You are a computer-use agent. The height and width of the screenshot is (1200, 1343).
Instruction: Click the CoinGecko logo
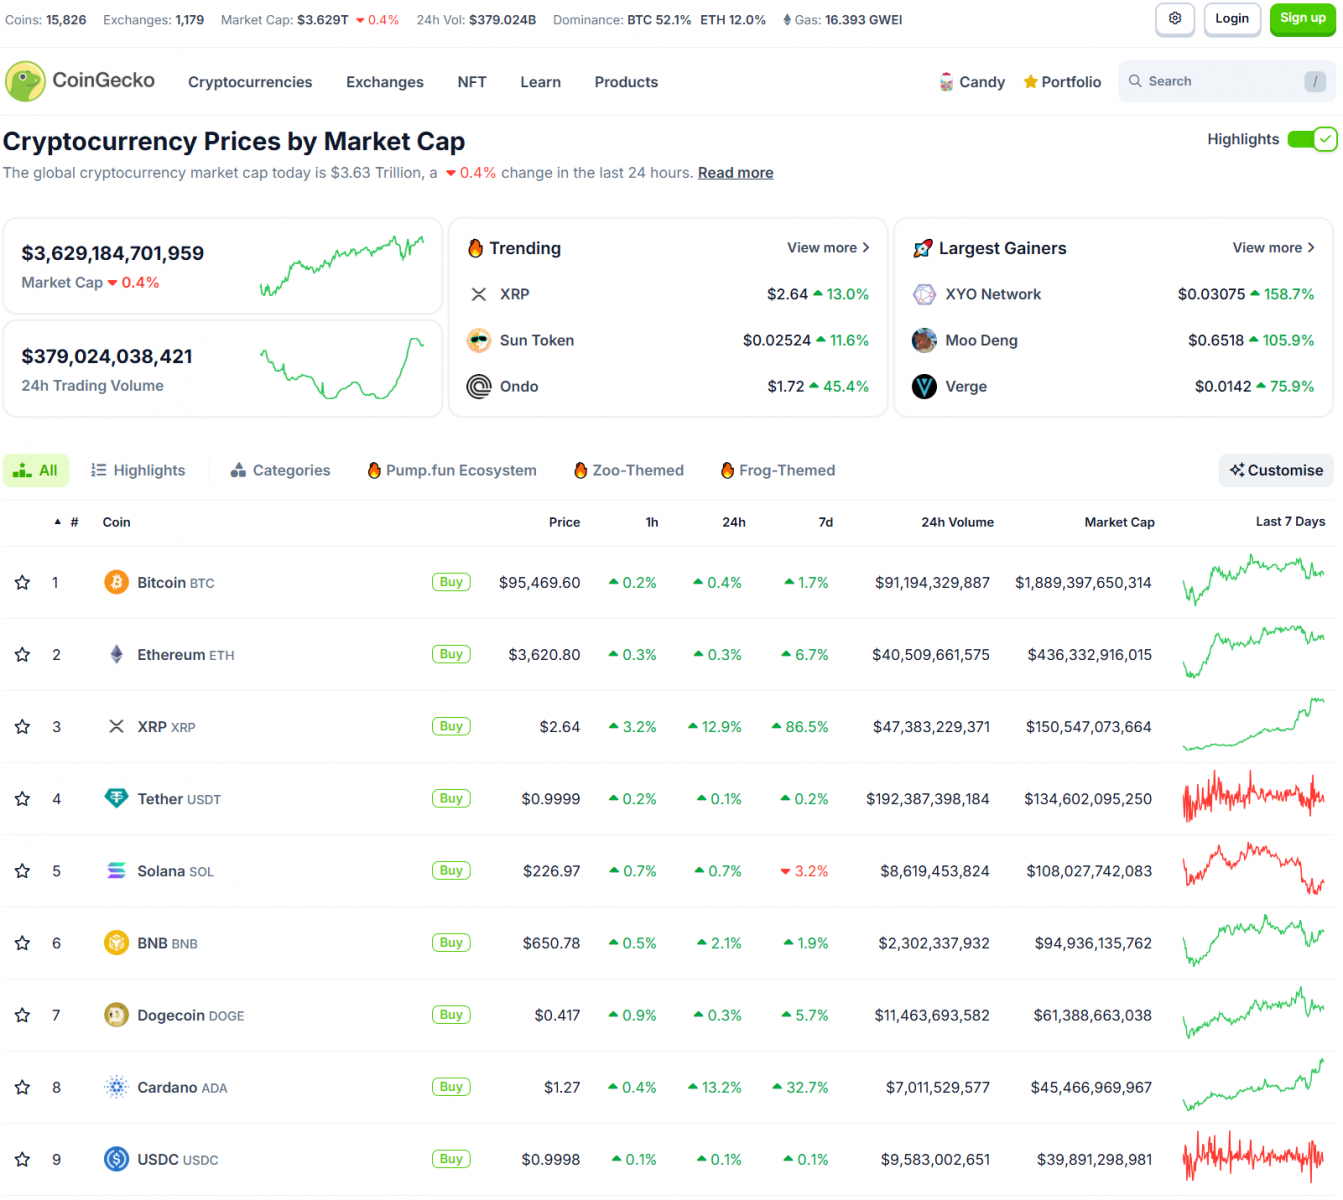click(x=80, y=81)
